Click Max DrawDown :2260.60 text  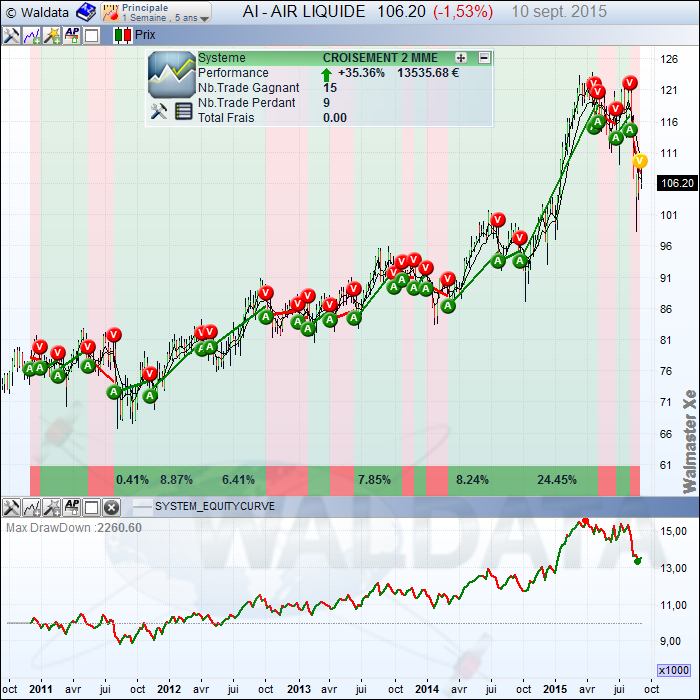pos(74,528)
